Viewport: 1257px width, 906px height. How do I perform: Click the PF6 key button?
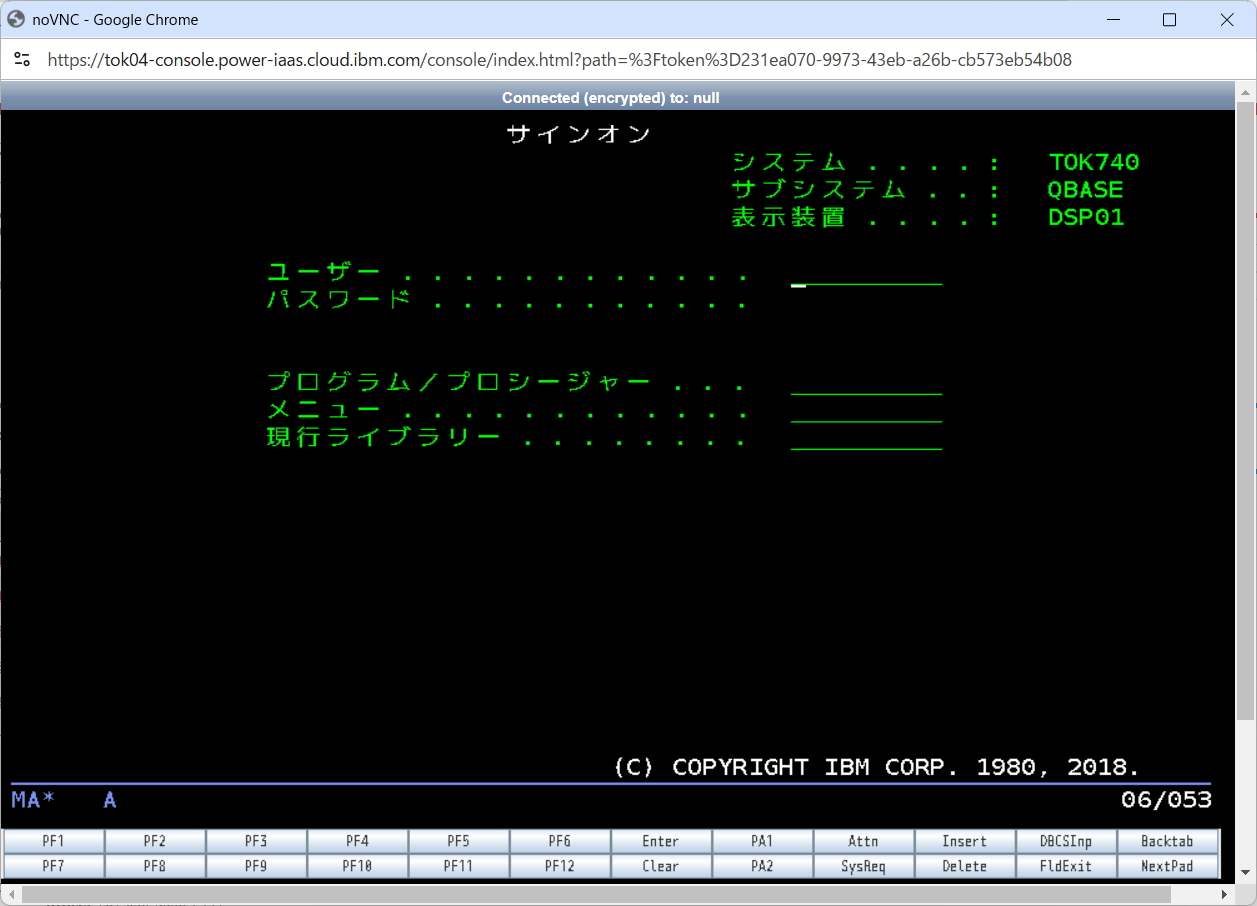(559, 841)
